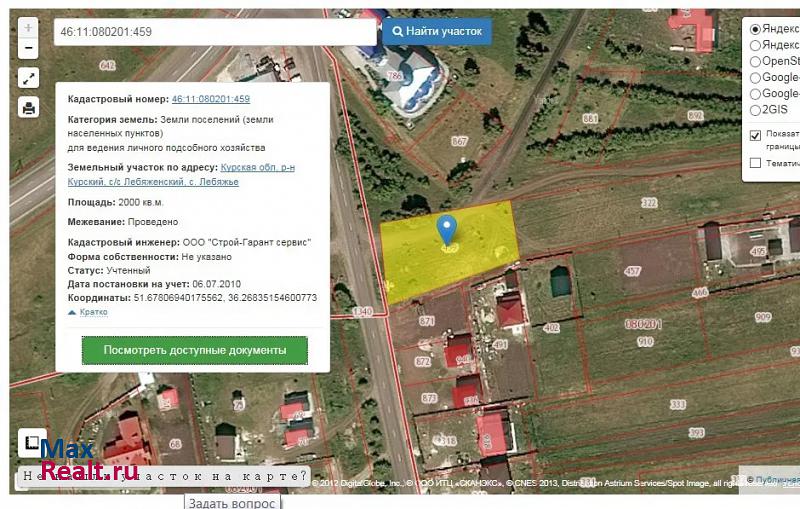The height and width of the screenshot is (509, 800).
Task: Click the magnifier icon in the search button
Action: [x=397, y=32]
